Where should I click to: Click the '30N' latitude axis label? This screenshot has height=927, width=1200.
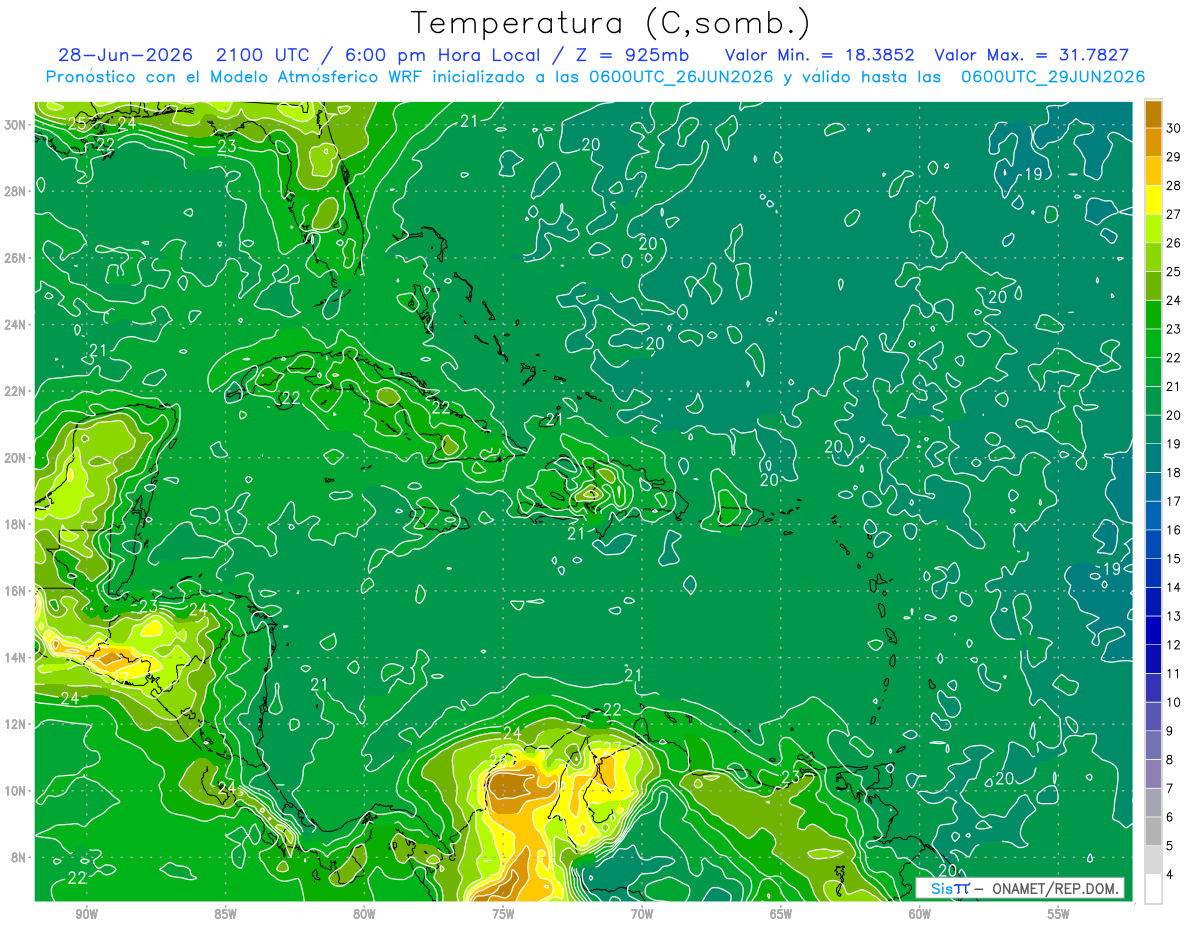pyautogui.click(x=17, y=125)
